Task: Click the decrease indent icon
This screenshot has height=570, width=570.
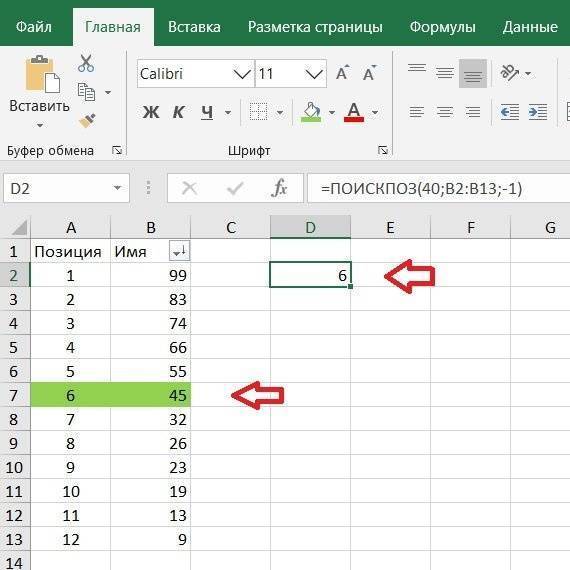Action: 510,112
